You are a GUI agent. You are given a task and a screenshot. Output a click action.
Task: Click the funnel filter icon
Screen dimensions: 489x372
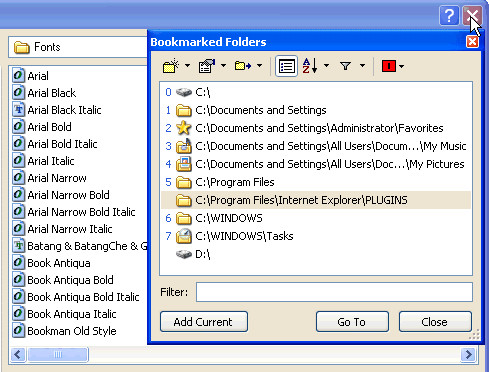(346, 66)
